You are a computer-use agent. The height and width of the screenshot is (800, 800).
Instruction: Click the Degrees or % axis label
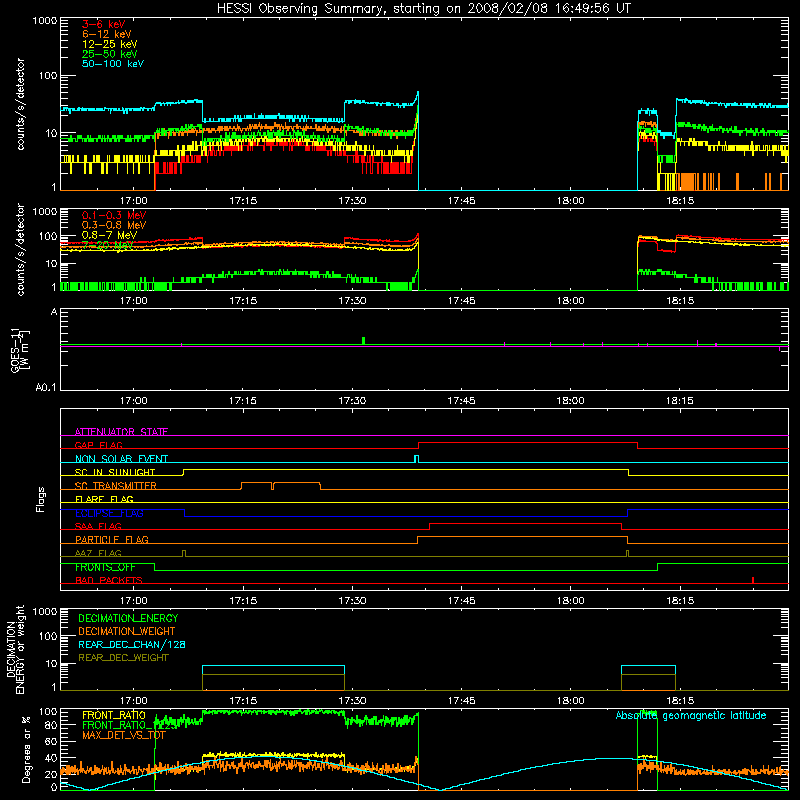point(26,749)
